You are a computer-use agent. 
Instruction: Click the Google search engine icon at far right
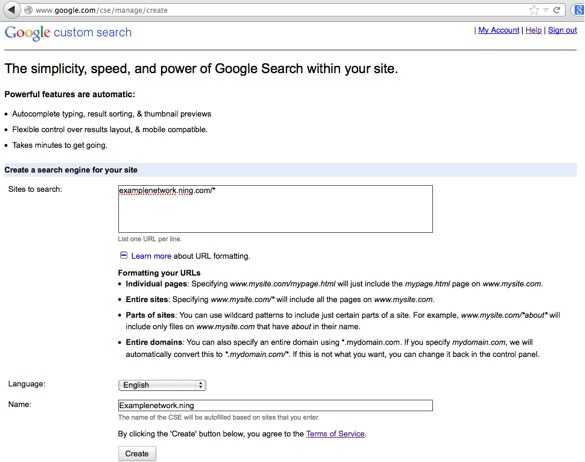click(579, 10)
